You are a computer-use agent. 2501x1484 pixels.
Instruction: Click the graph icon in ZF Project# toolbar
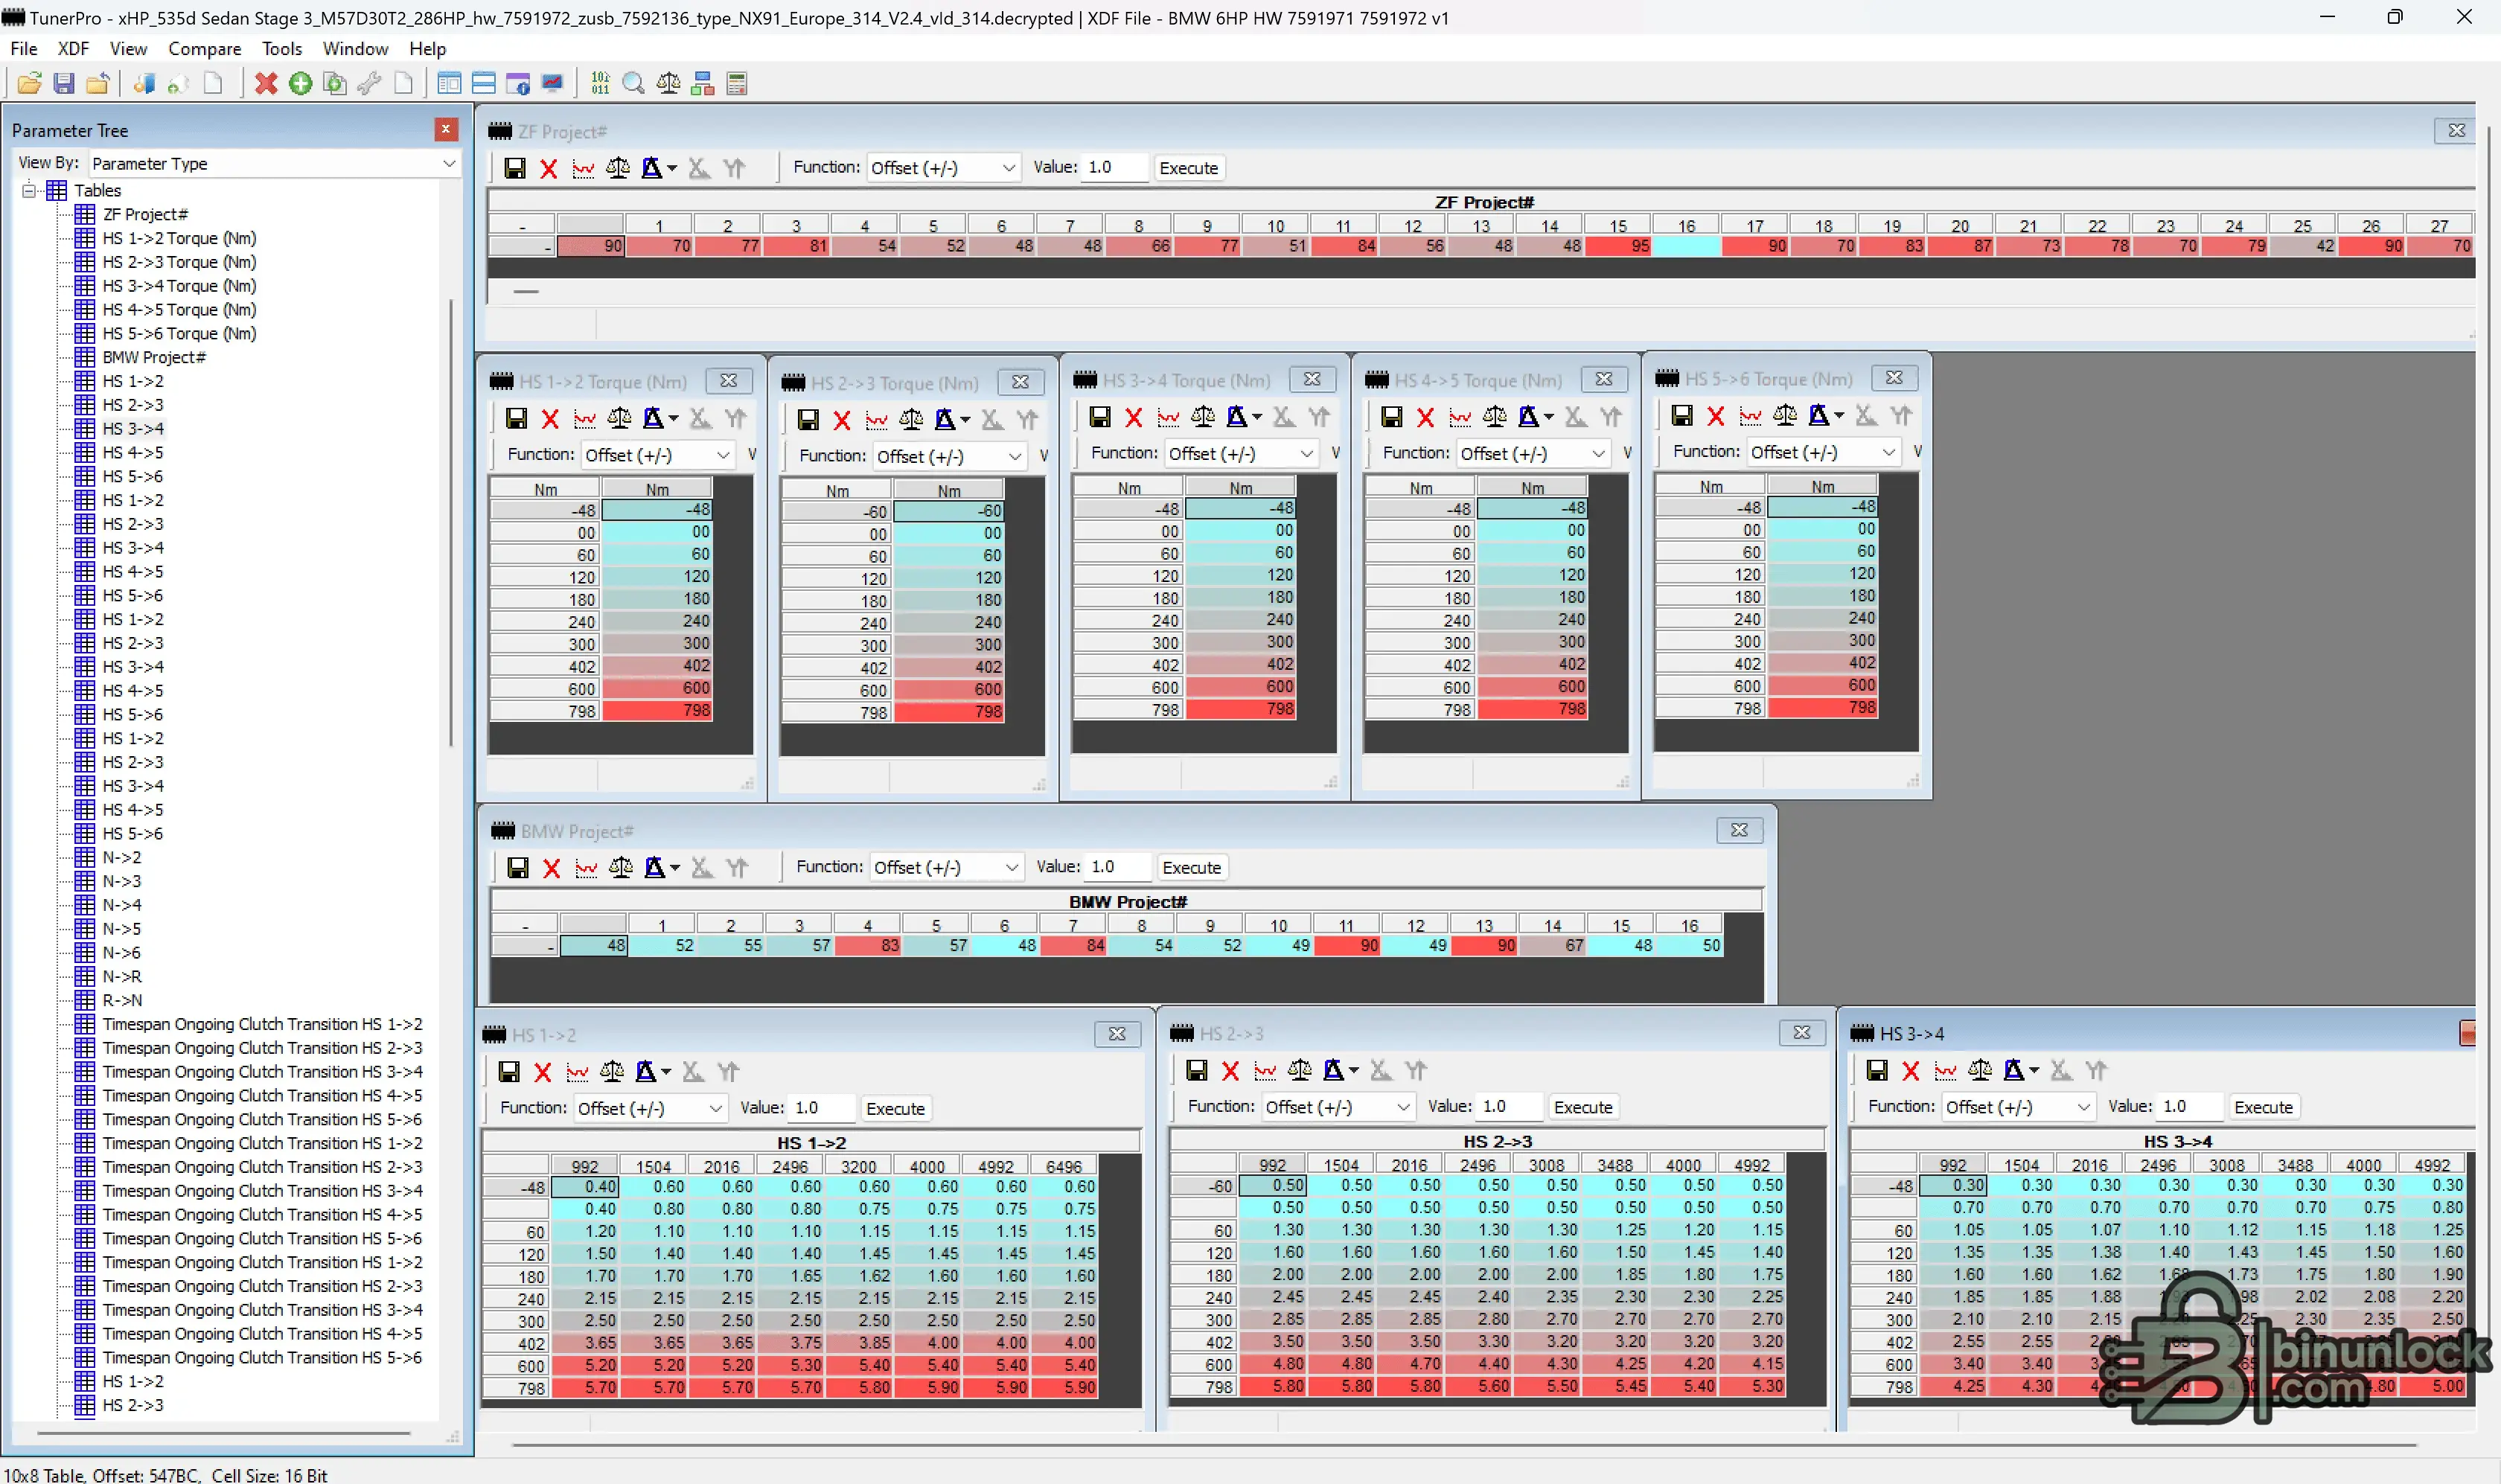583,168
